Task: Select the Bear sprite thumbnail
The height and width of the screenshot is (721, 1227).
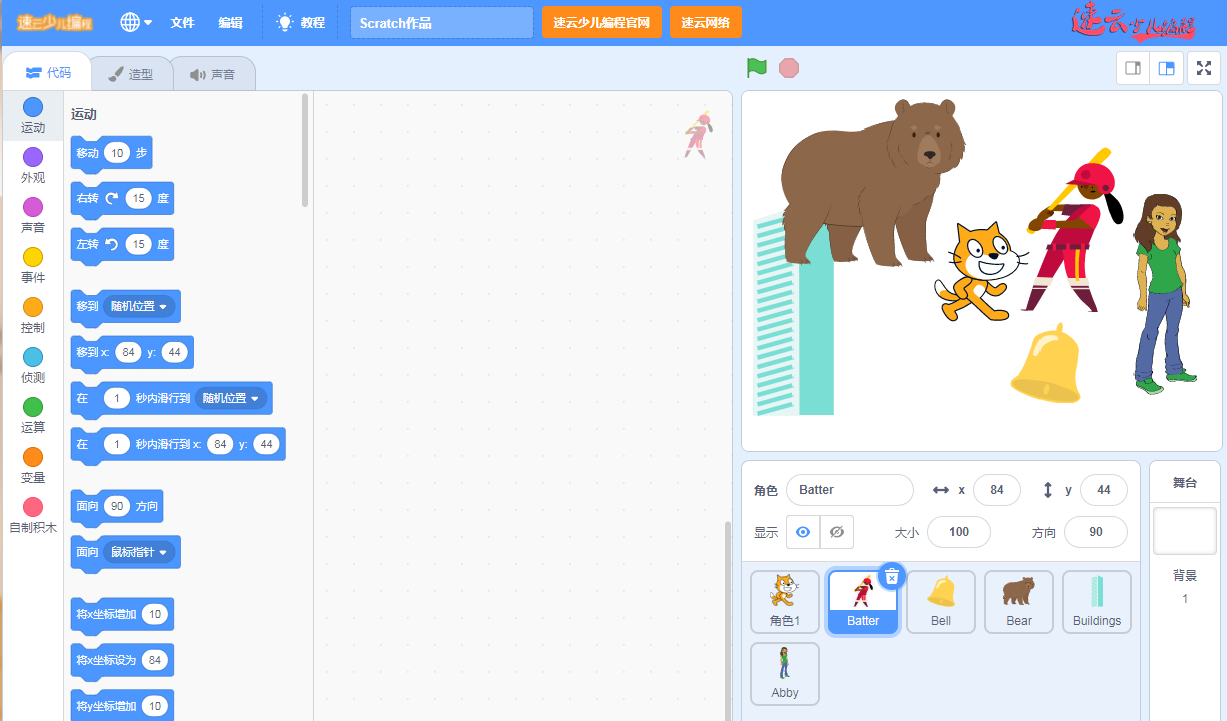Action: pos(1018,601)
